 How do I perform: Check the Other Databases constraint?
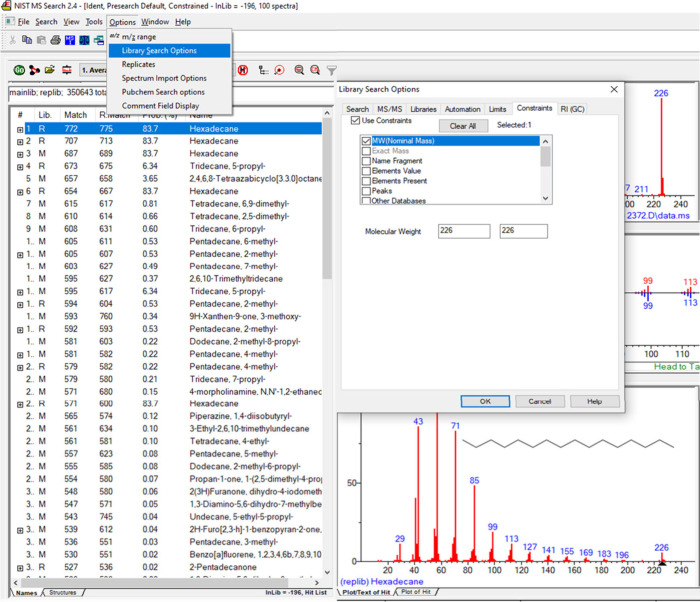[367, 201]
